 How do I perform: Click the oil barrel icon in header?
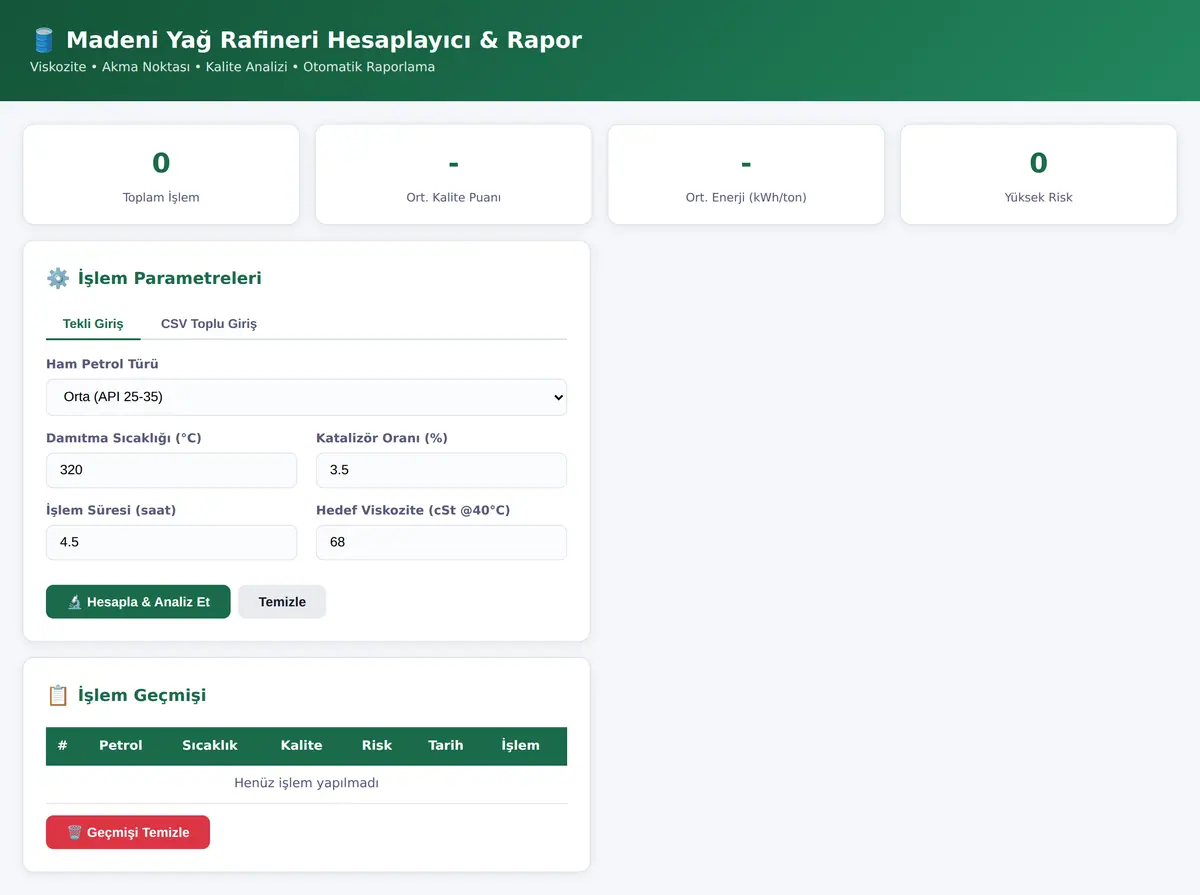point(43,40)
